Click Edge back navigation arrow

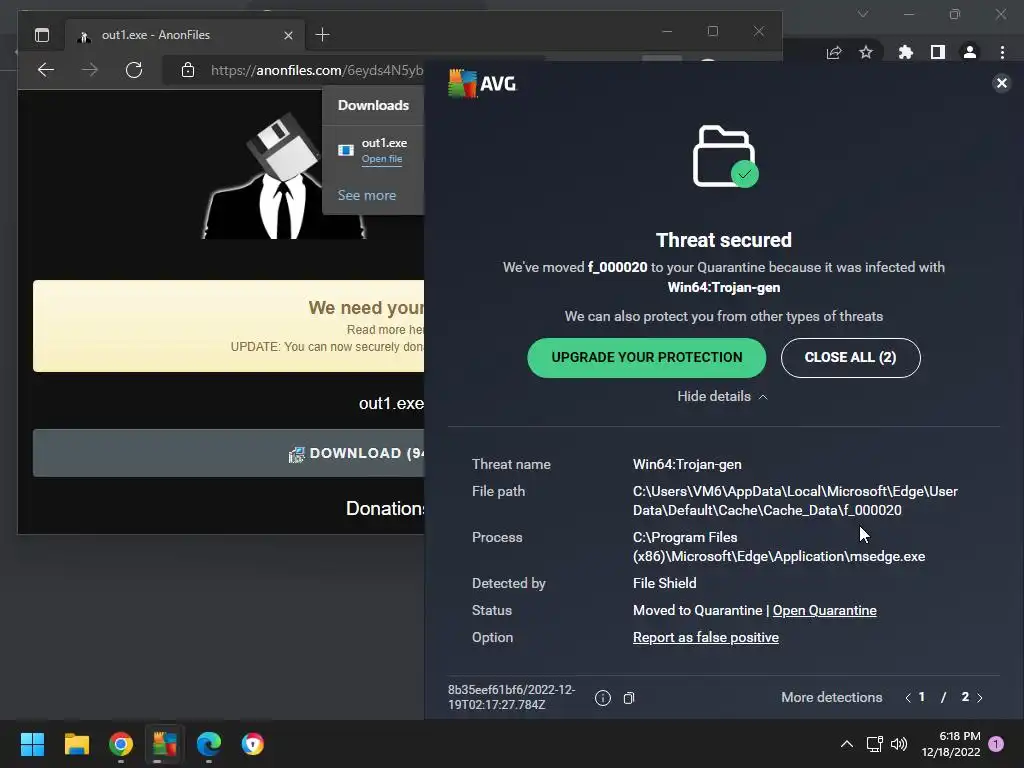46,70
